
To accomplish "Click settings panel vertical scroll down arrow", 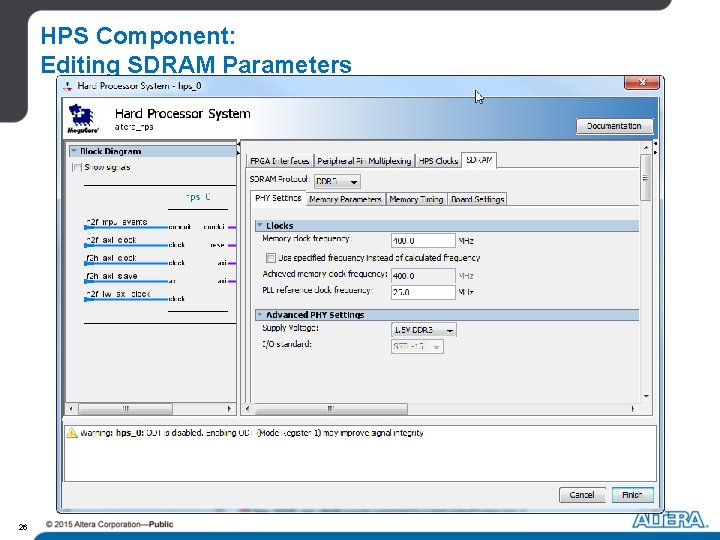I will tap(646, 396).
